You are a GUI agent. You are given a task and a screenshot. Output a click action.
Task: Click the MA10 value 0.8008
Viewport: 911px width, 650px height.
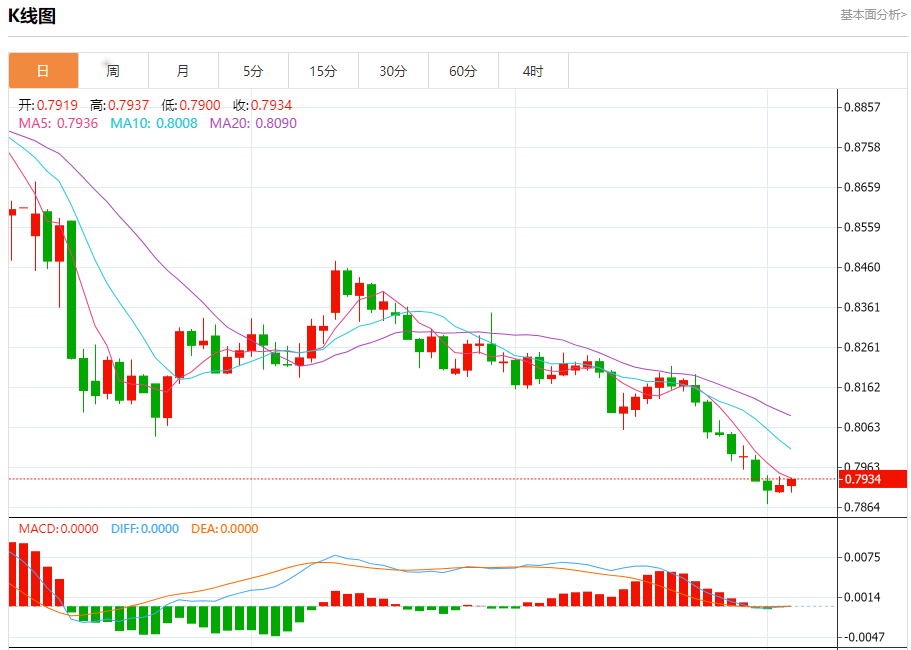pyautogui.click(x=177, y=123)
